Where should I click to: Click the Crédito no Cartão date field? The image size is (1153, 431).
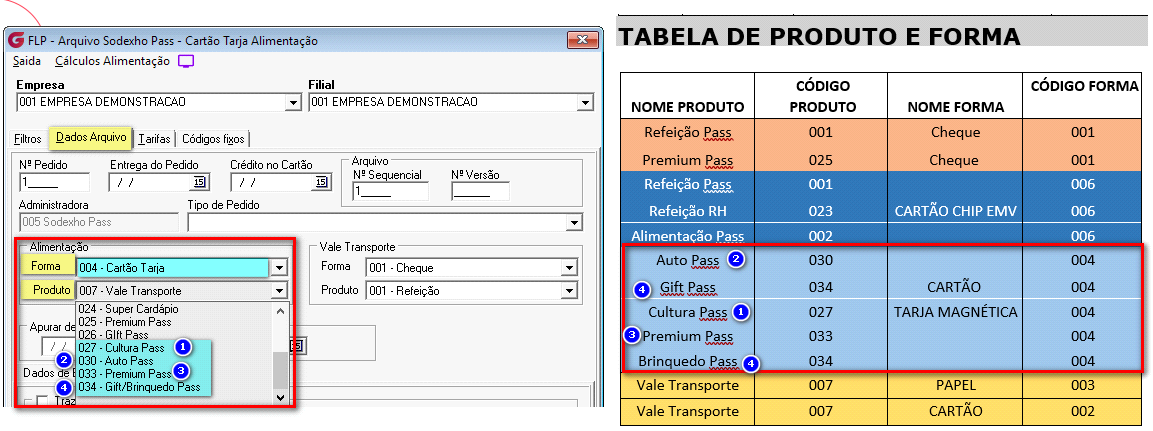(272, 182)
